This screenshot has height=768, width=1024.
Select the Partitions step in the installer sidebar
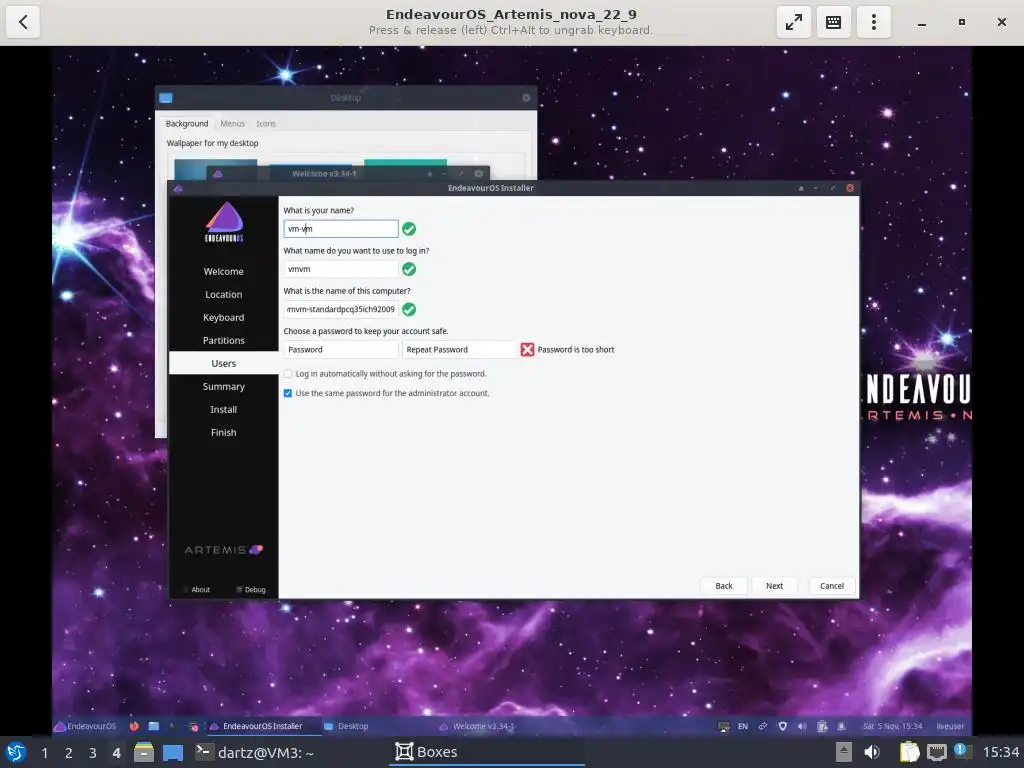223,340
